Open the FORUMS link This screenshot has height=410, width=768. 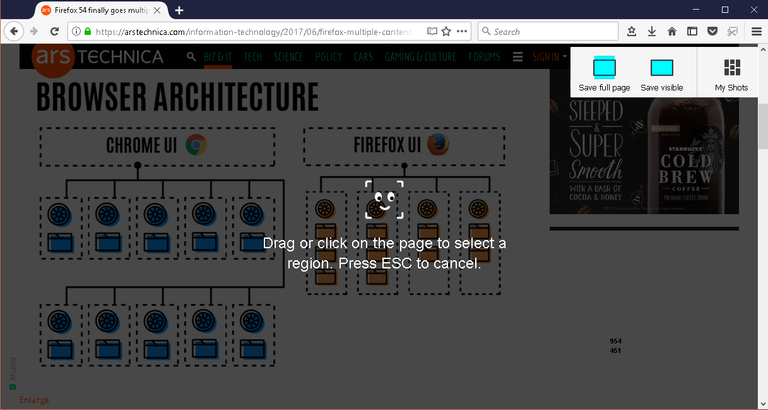(484, 57)
